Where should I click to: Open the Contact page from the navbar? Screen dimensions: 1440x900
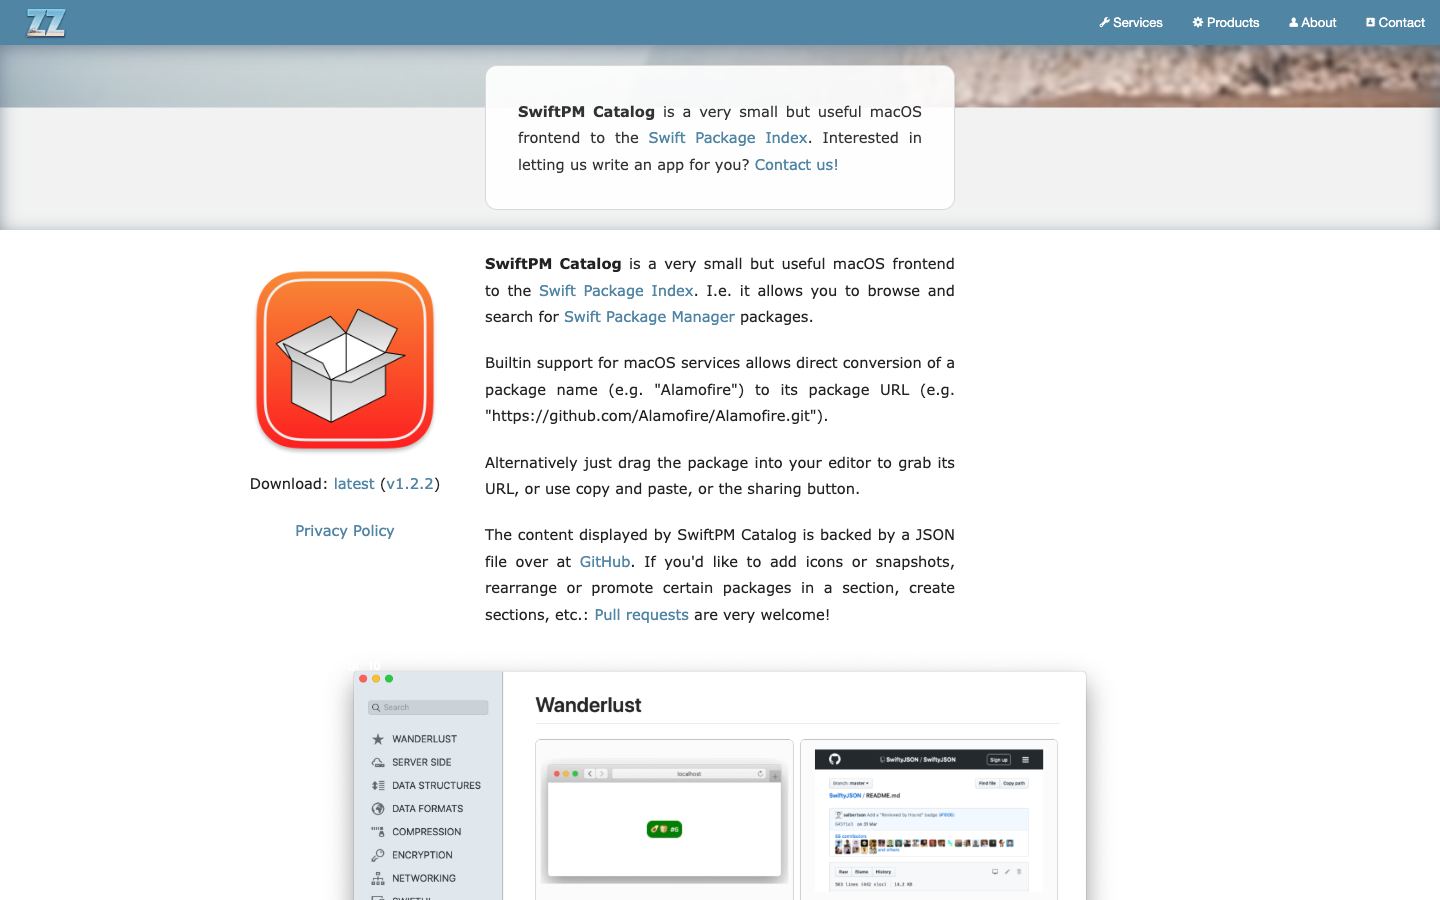(1395, 22)
